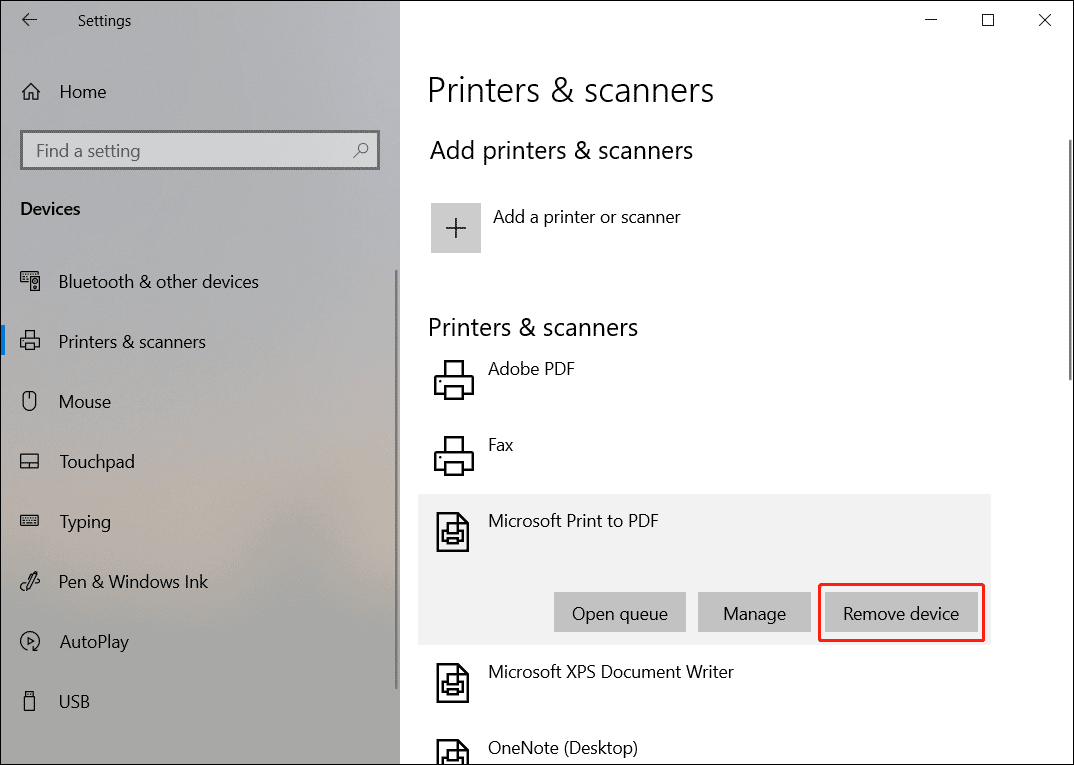Select 'Adobe PDF' printer name

pos(531,368)
